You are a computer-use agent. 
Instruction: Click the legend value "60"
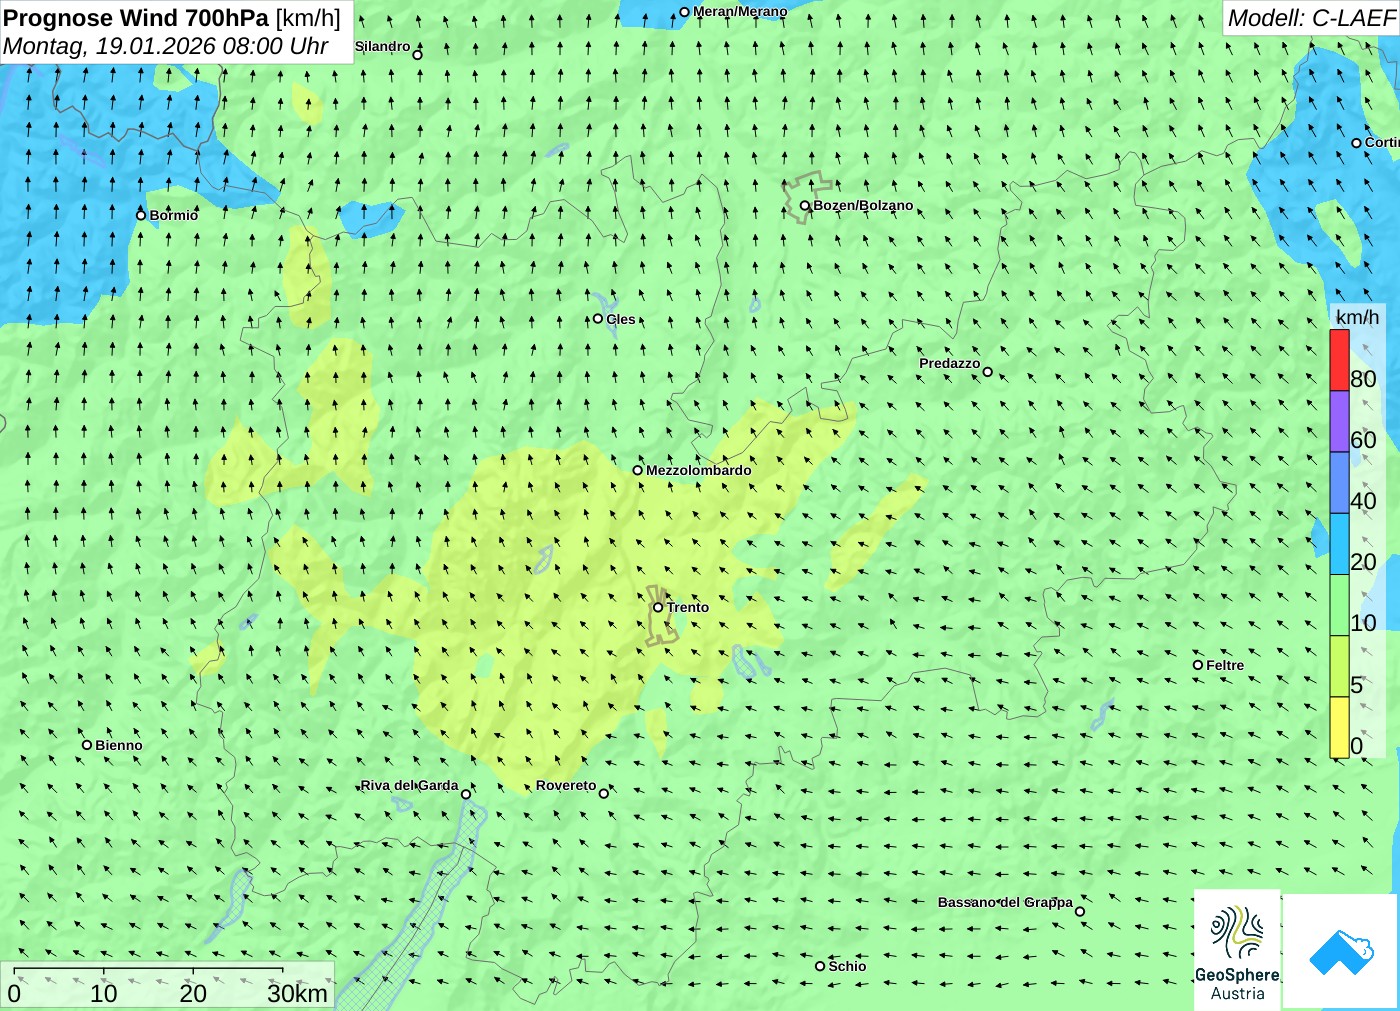[x=1363, y=440]
